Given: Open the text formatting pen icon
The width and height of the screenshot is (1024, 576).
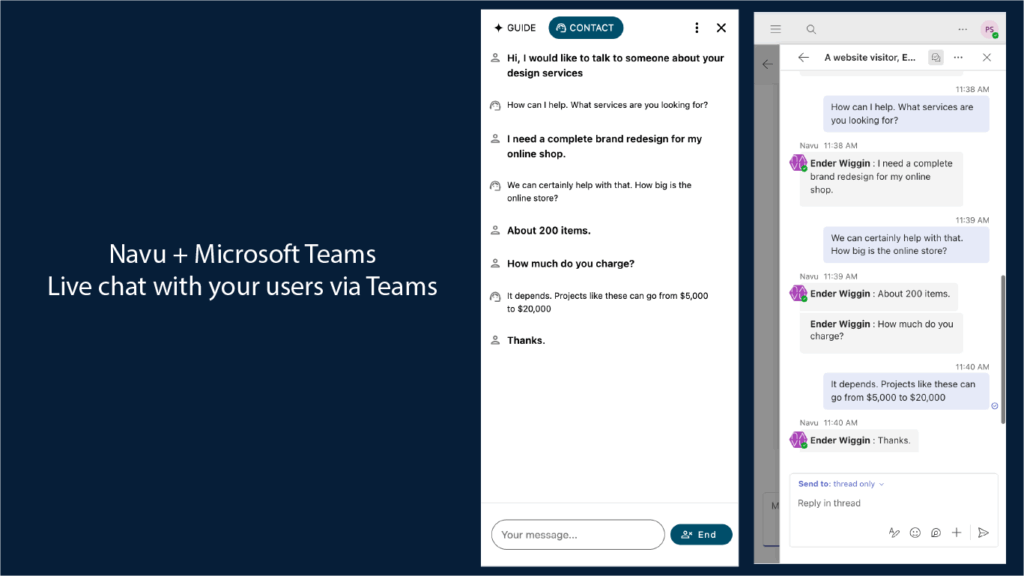Looking at the screenshot, I should 894,533.
